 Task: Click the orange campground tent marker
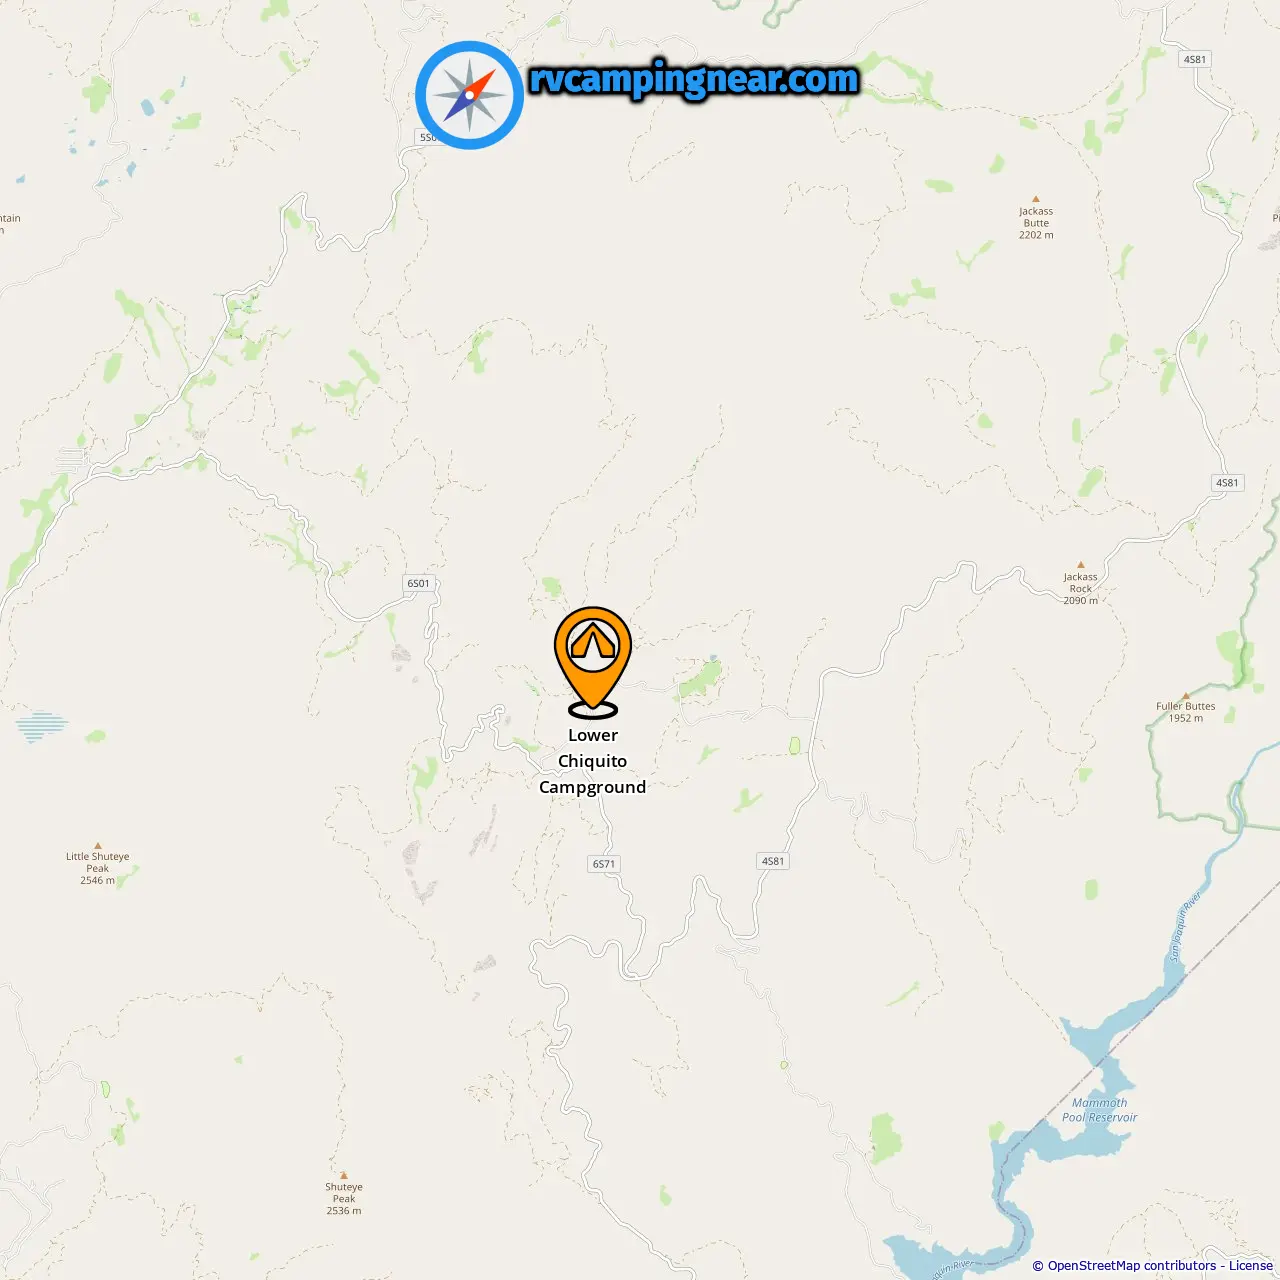[x=593, y=662]
